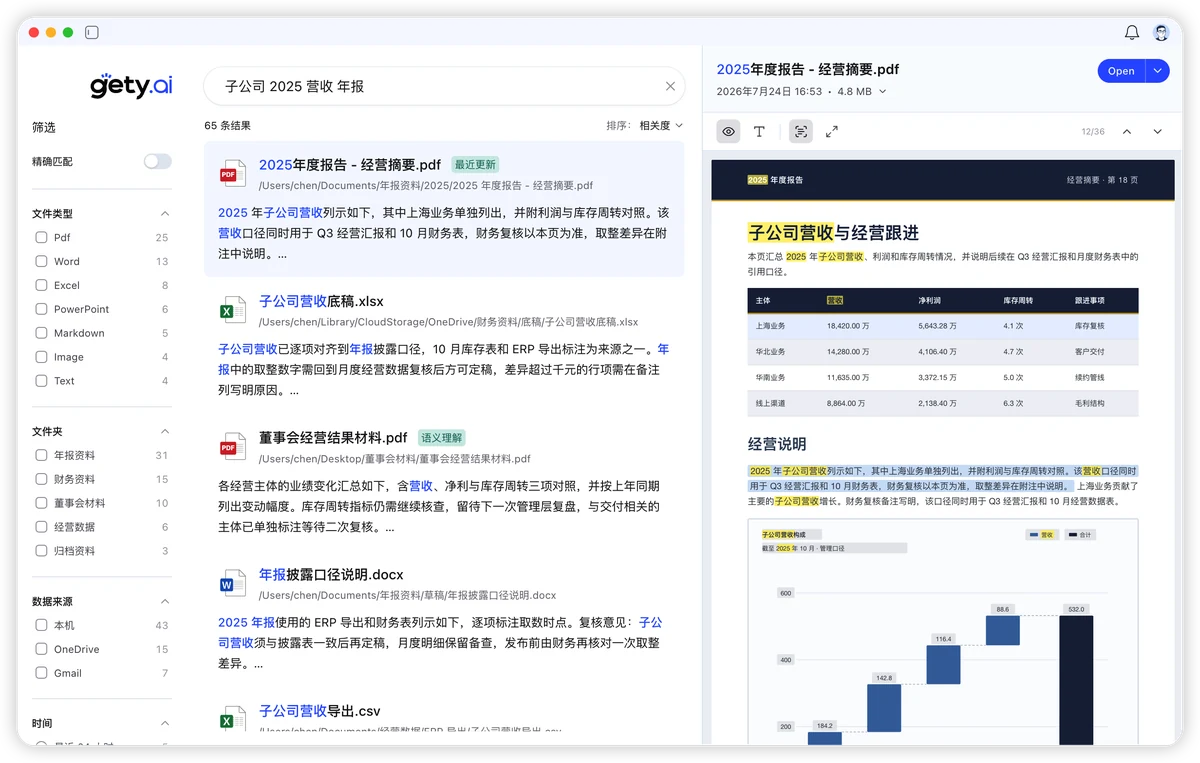Go to next match arrow

point(1158,131)
